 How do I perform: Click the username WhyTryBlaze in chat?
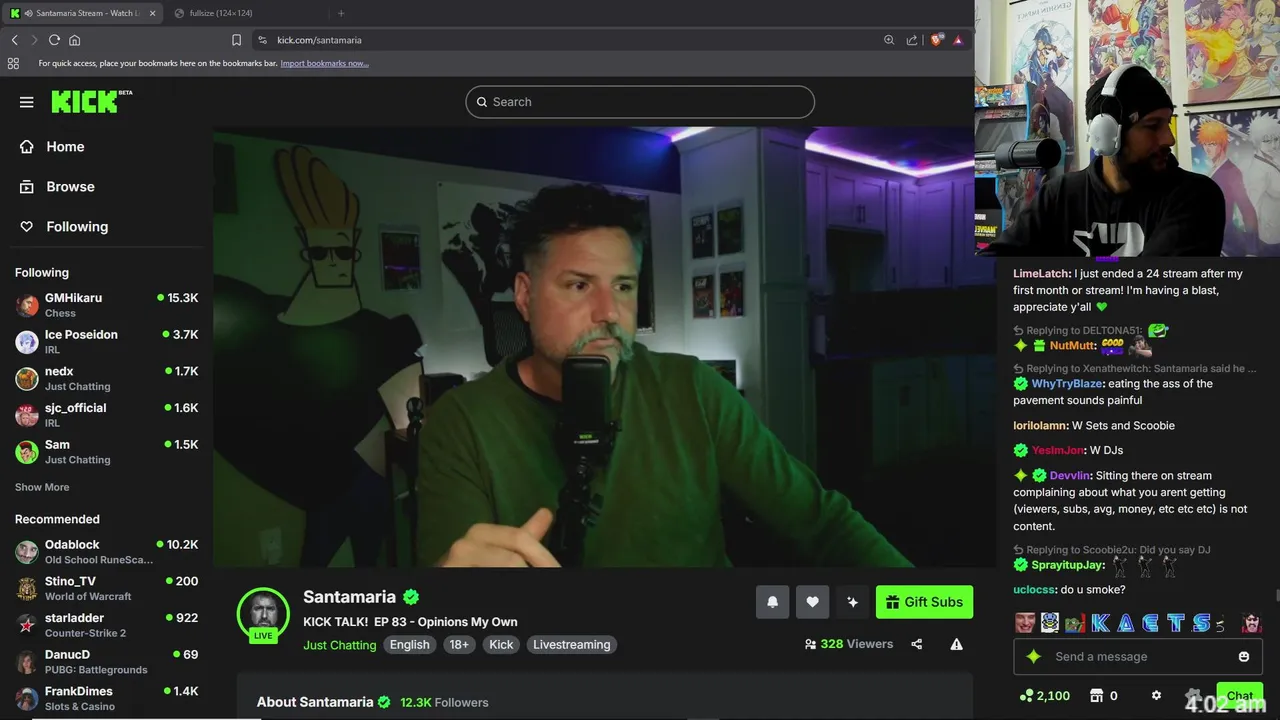(1067, 384)
